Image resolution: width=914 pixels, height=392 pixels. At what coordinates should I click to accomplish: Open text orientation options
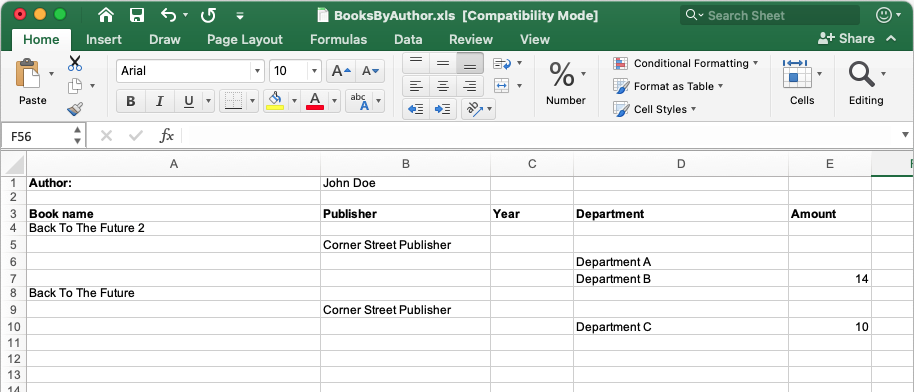pos(478,109)
